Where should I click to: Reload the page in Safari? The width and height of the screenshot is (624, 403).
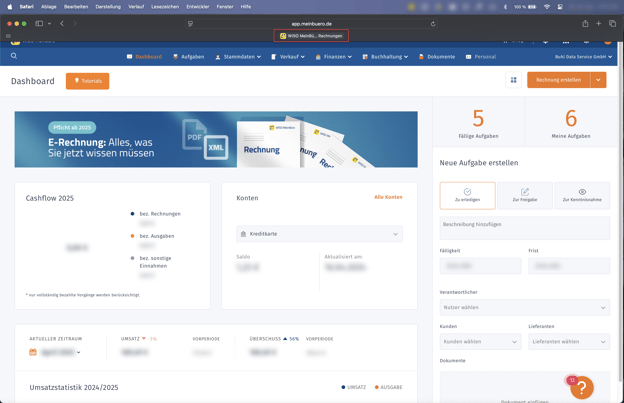[x=433, y=23]
